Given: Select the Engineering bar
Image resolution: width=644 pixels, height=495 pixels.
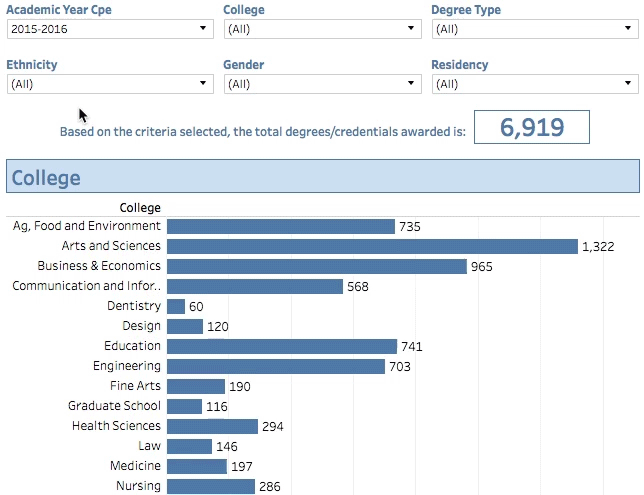Looking at the screenshot, I should coord(276,366).
